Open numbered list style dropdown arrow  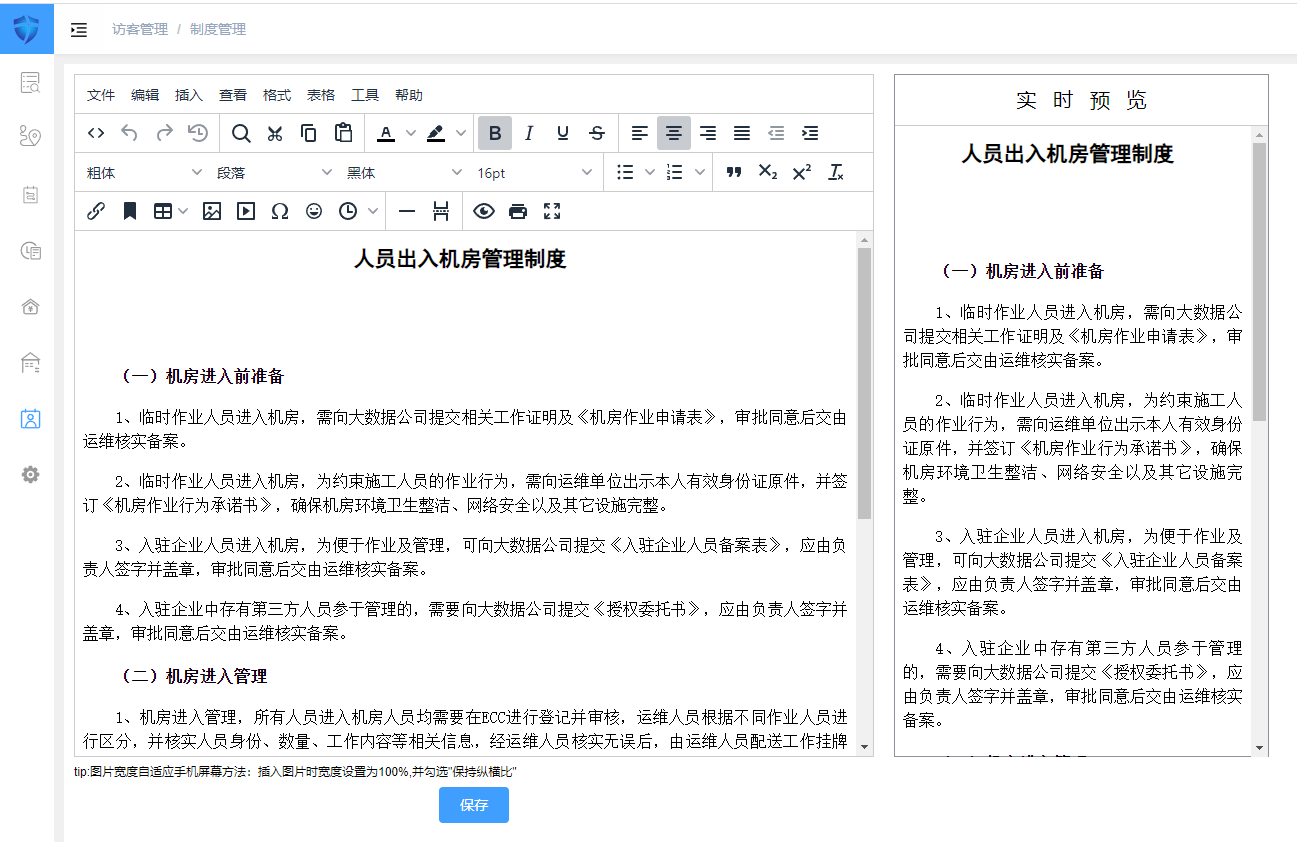click(x=699, y=173)
